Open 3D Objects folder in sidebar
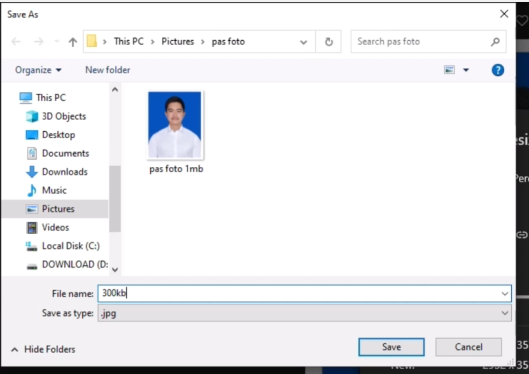The image size is (529, 374). tap(64, 116)
